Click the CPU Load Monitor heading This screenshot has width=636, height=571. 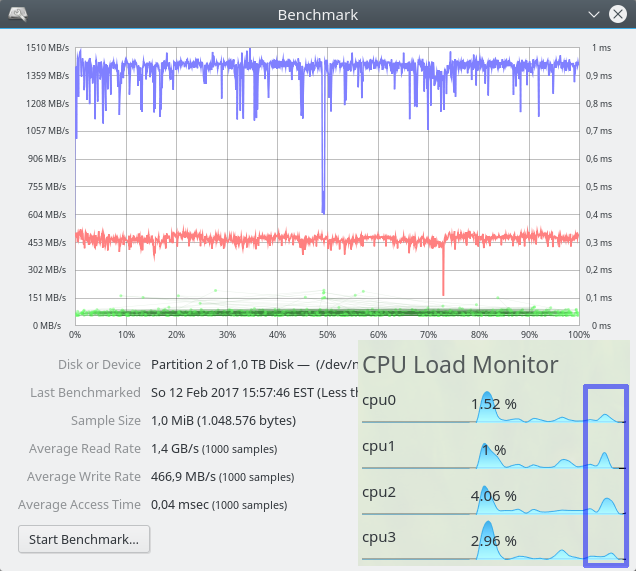pos(460,365)
